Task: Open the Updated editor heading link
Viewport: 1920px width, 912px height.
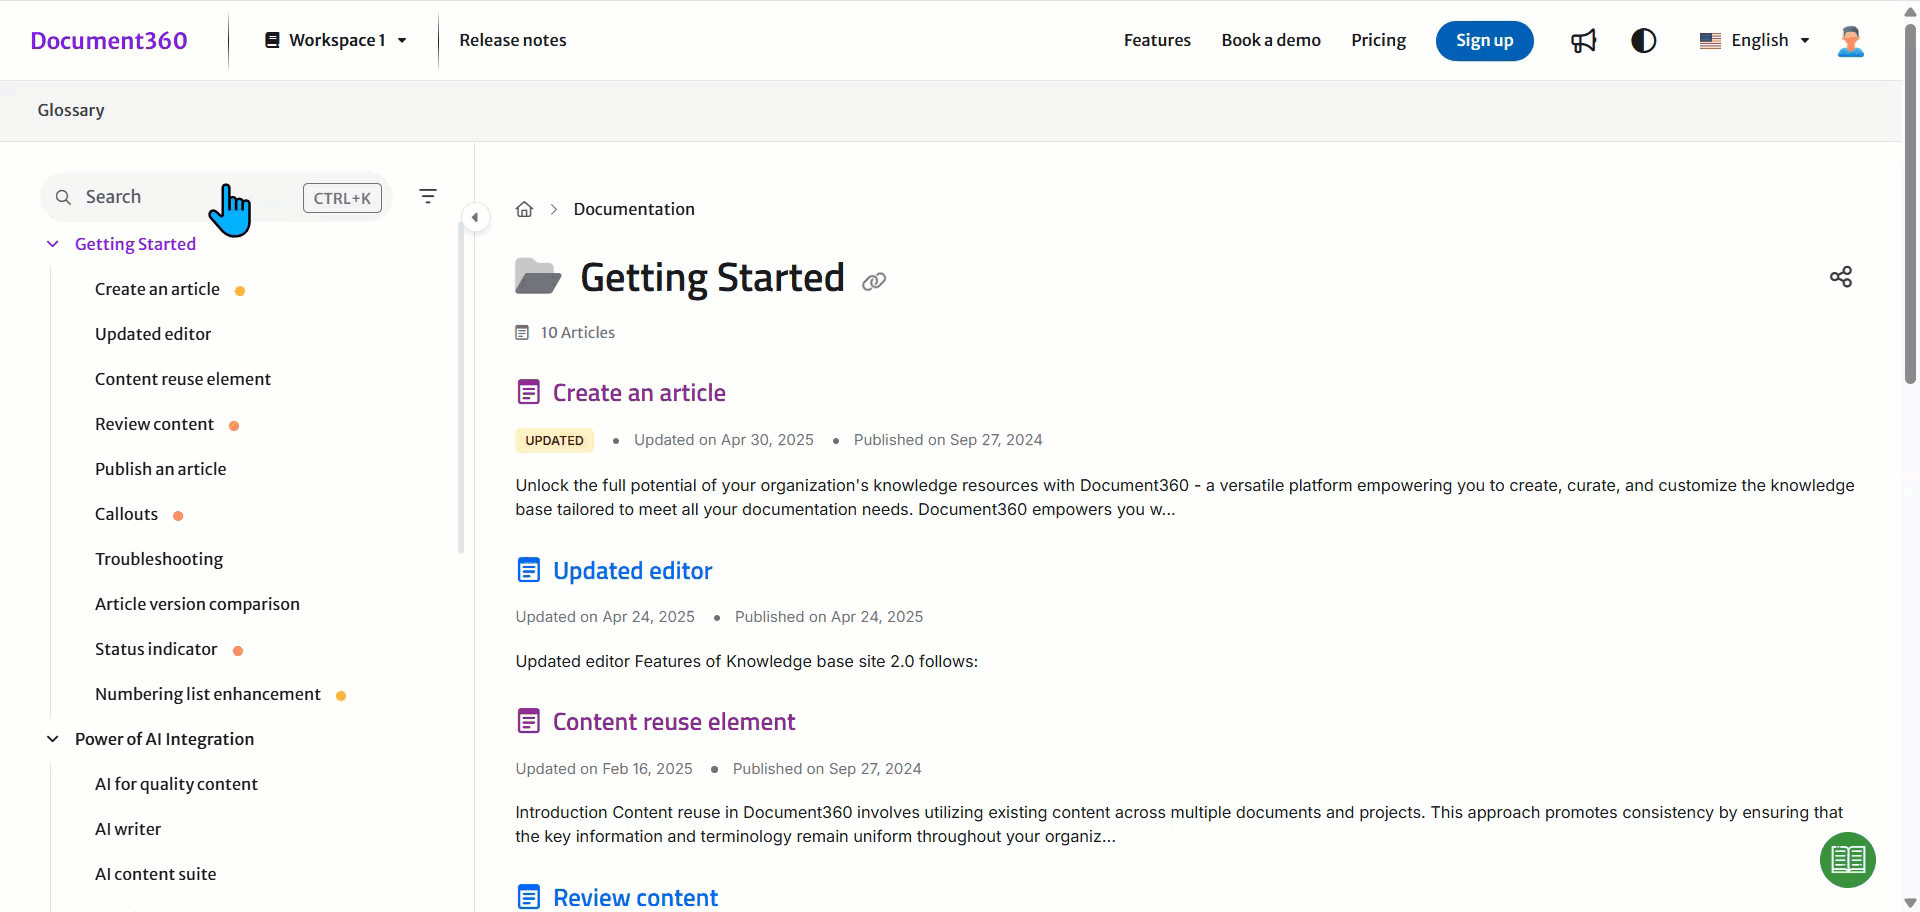Action: (632, 570)
